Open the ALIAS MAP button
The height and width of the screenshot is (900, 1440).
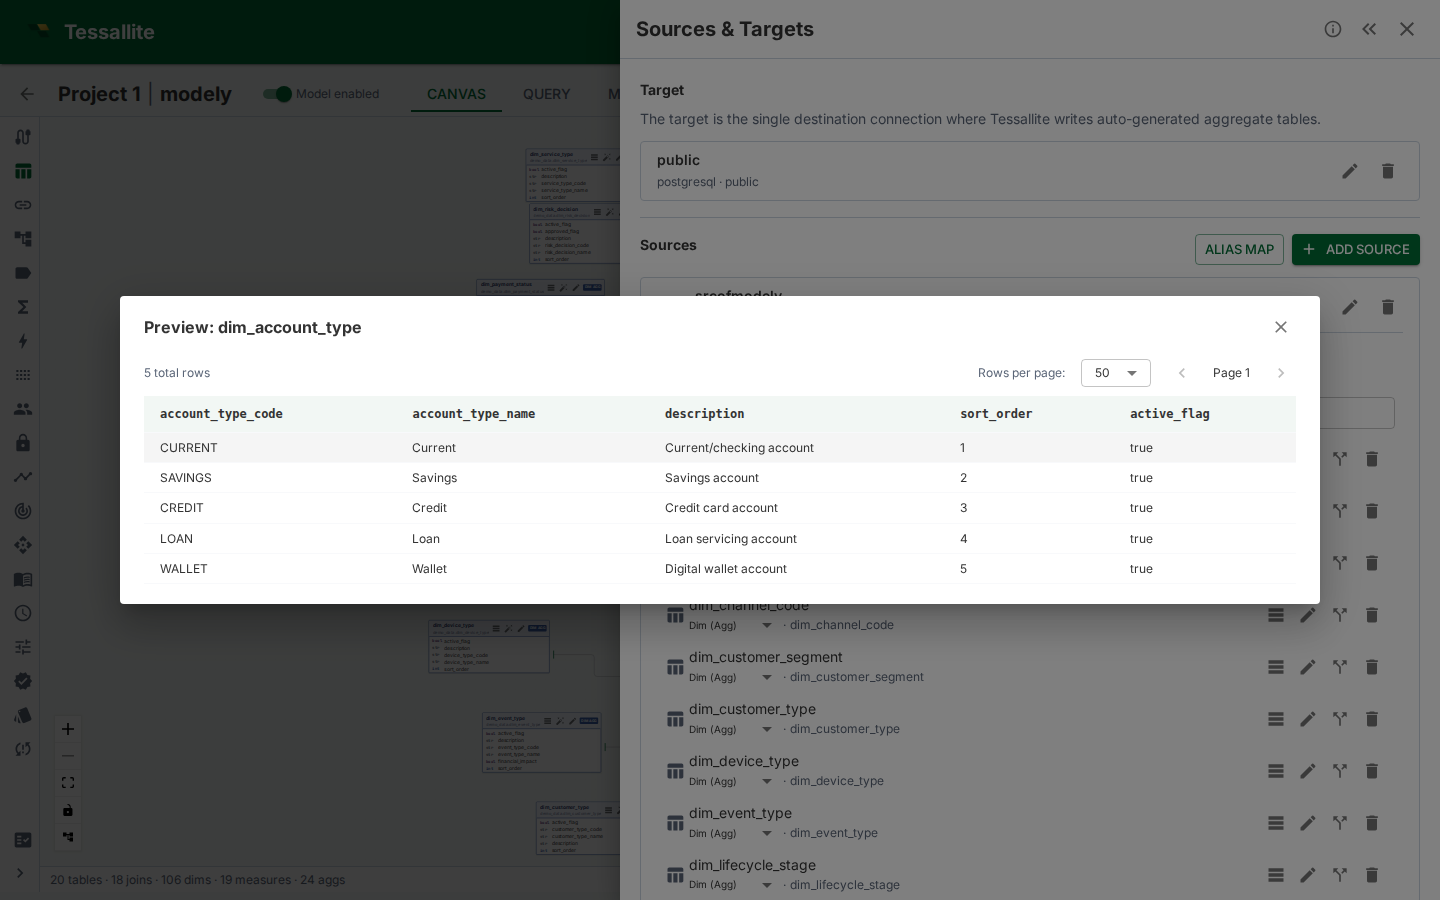coord(1239,249)
